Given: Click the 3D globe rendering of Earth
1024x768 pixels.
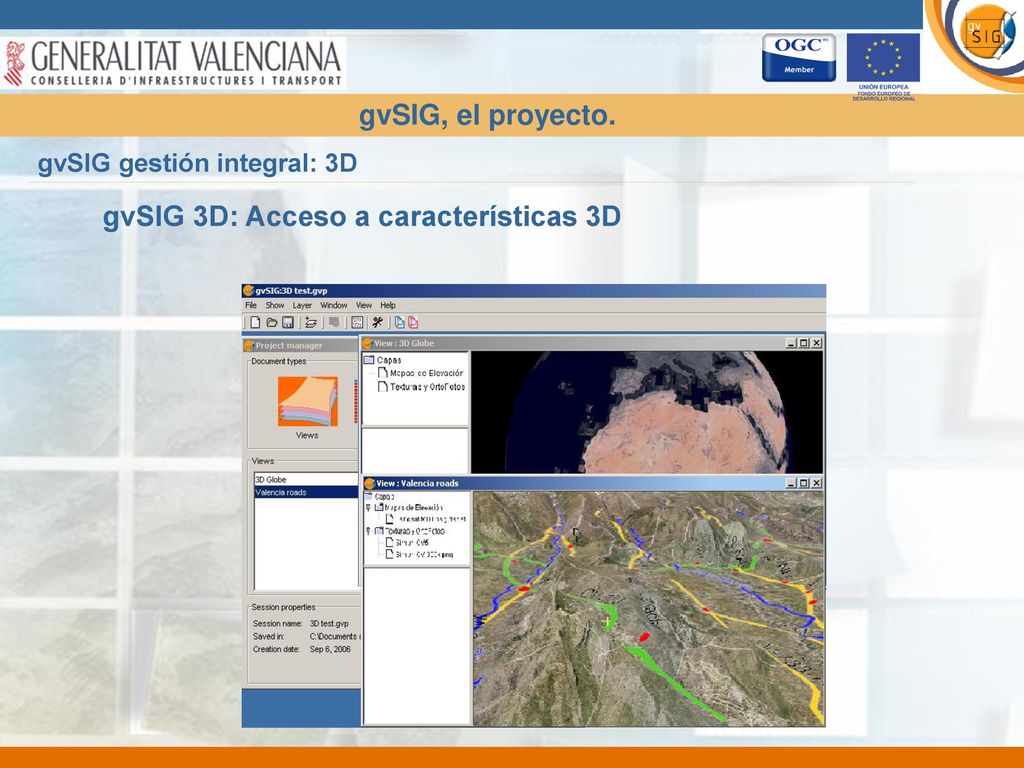Looking at the screenshot, I should click(x=647, y=412).
